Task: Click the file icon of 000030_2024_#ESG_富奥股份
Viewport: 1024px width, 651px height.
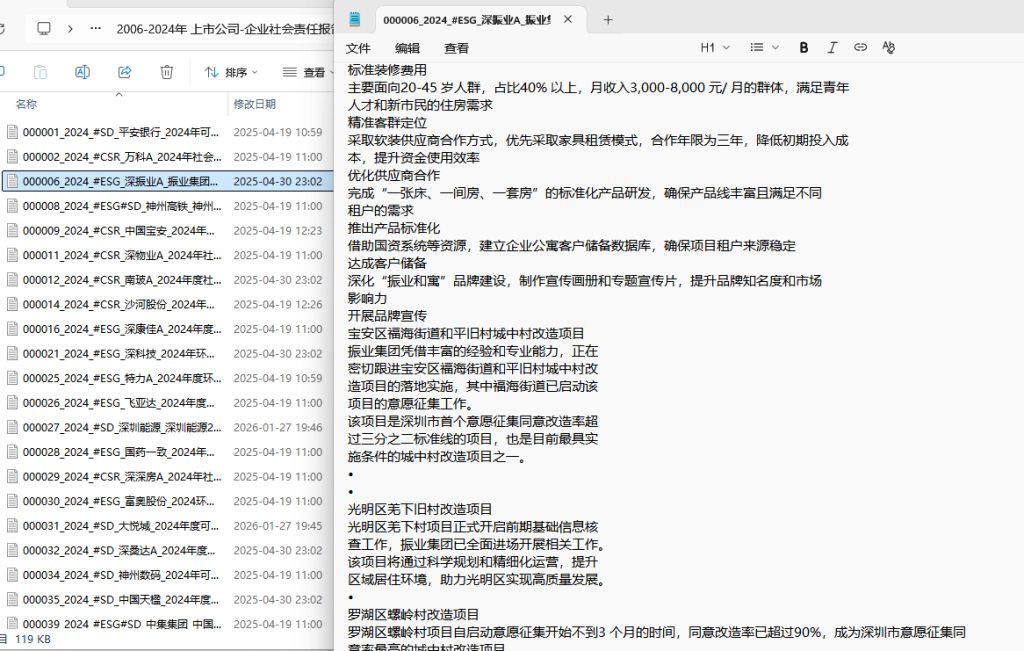Action: click(12, 501)
